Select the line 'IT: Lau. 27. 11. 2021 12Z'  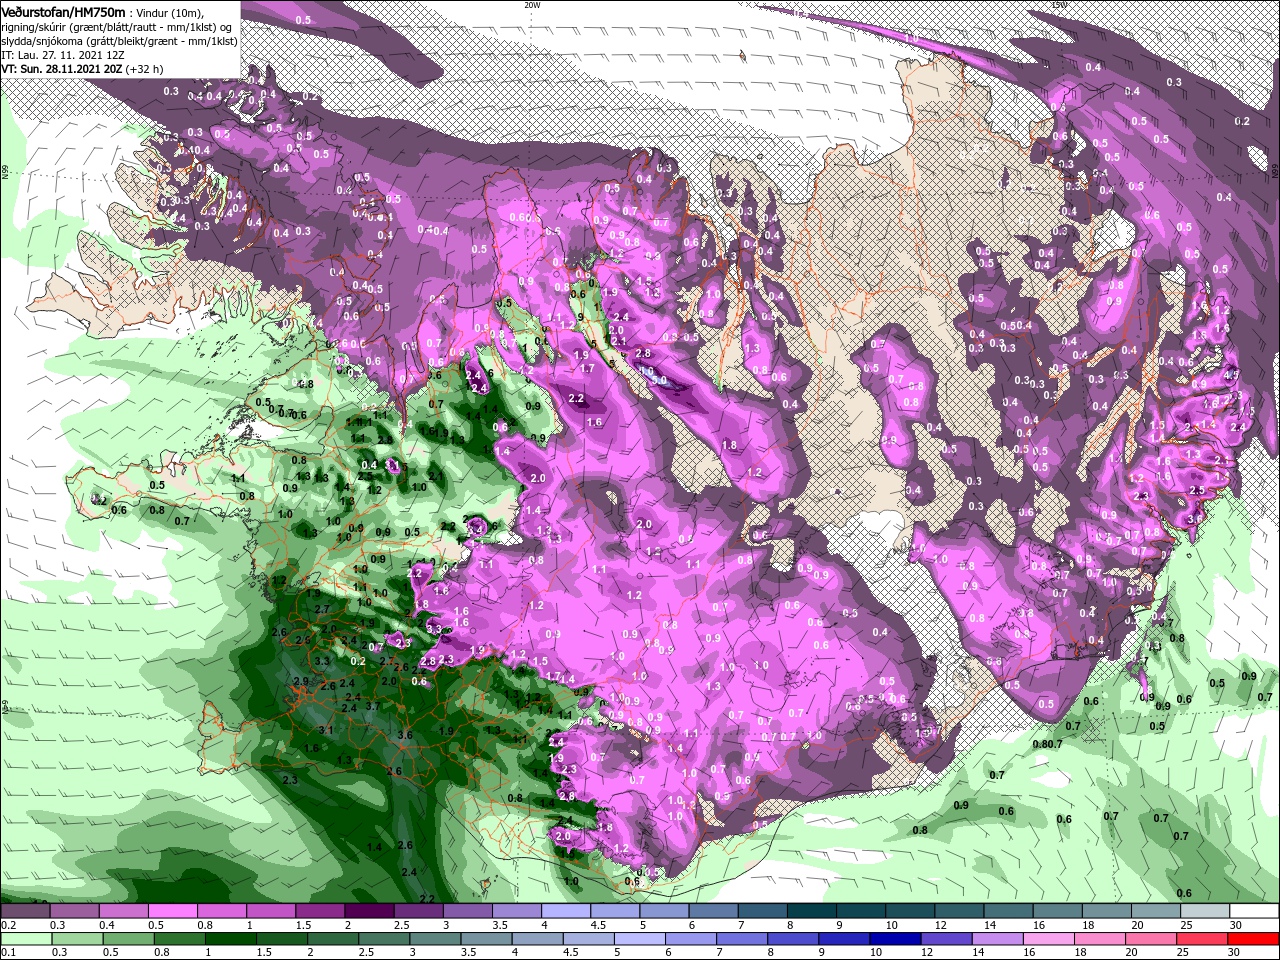(x=61, y=56)
